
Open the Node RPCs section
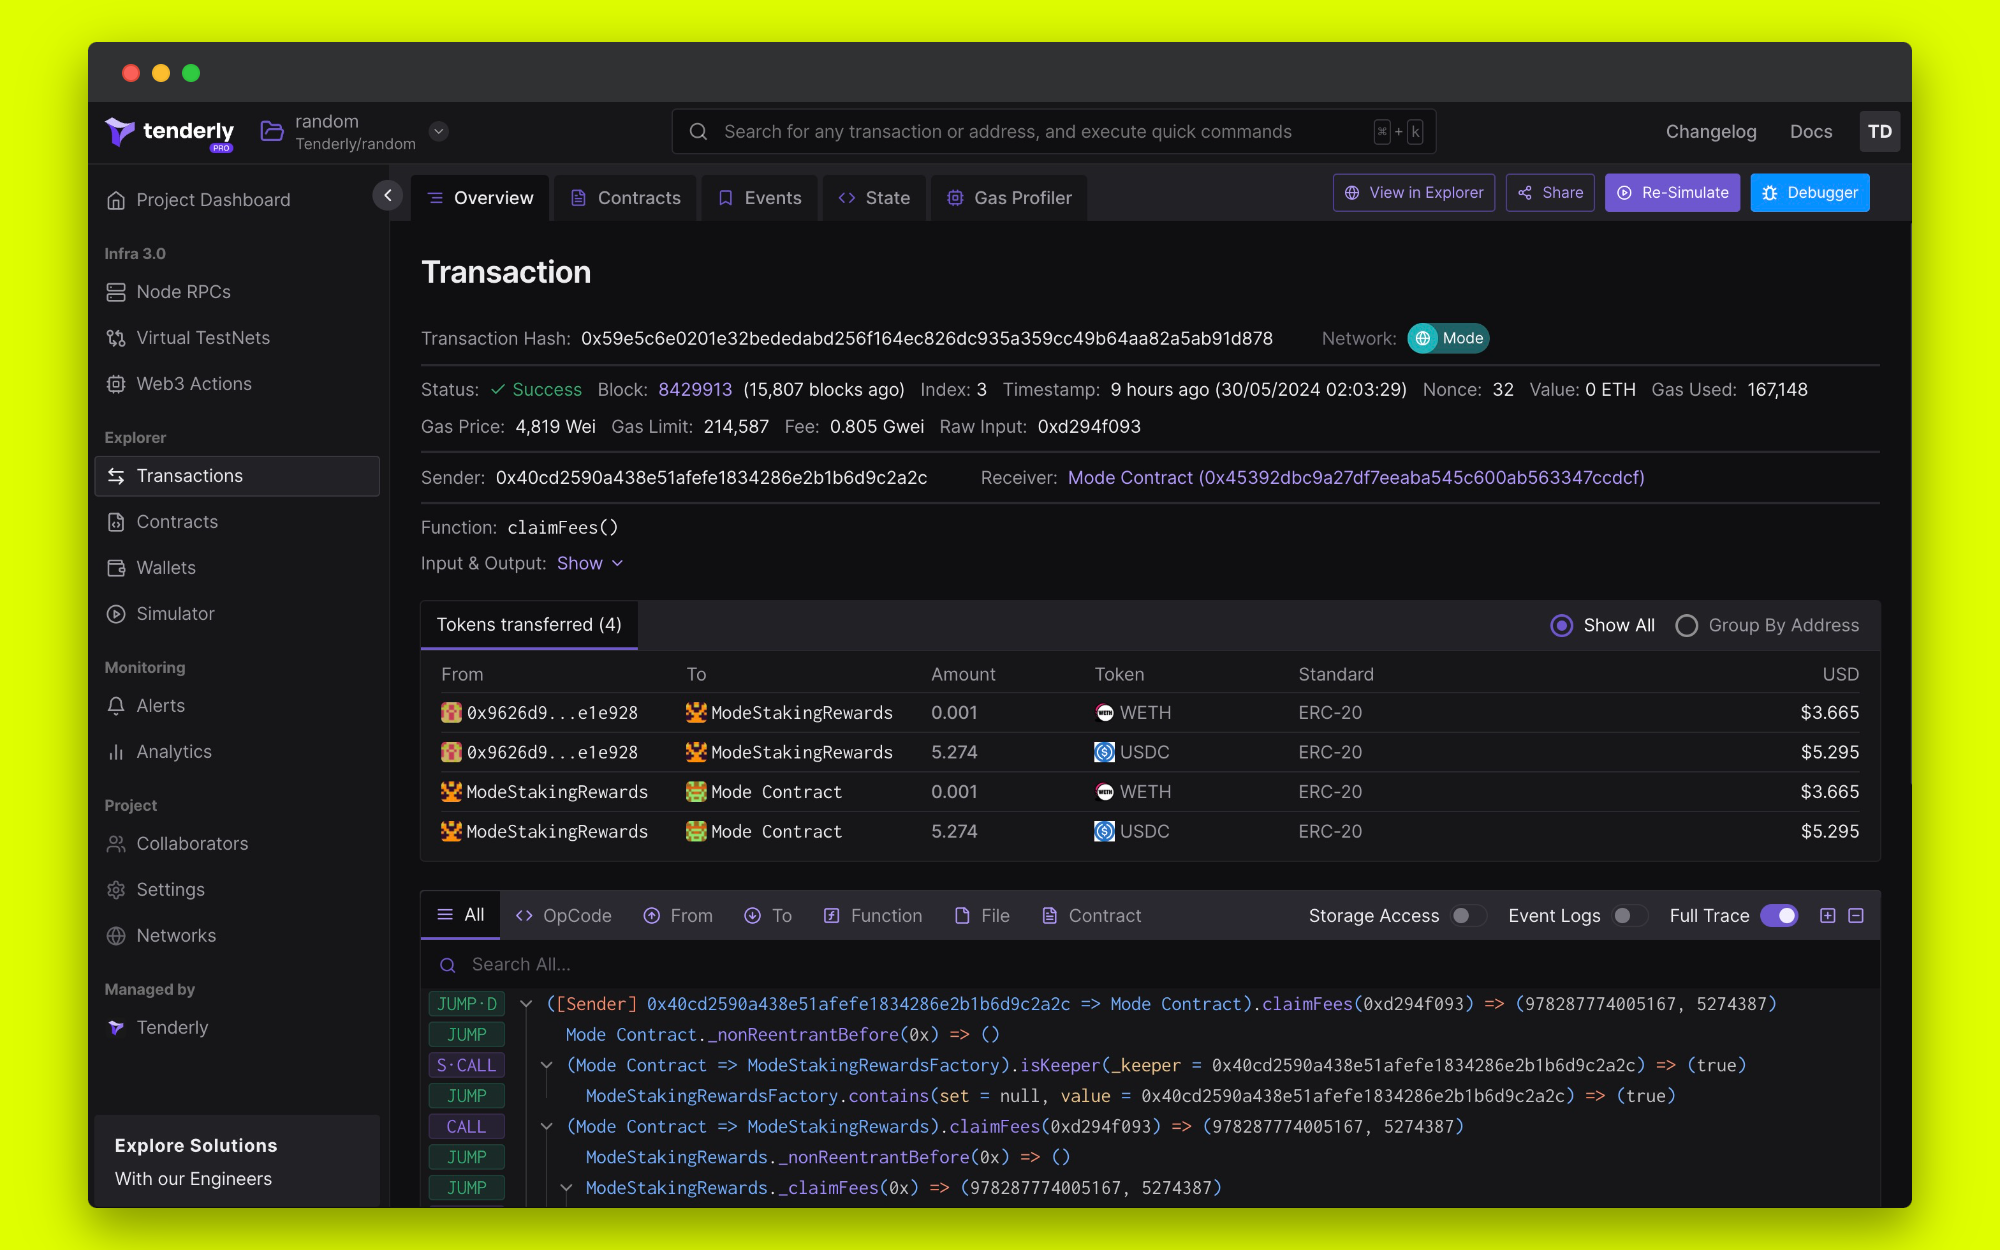tap(182, 291)
